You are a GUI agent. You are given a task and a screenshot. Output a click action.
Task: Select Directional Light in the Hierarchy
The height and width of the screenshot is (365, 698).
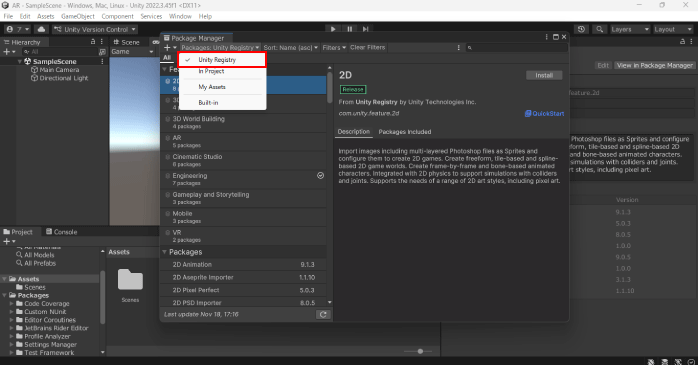59,78
